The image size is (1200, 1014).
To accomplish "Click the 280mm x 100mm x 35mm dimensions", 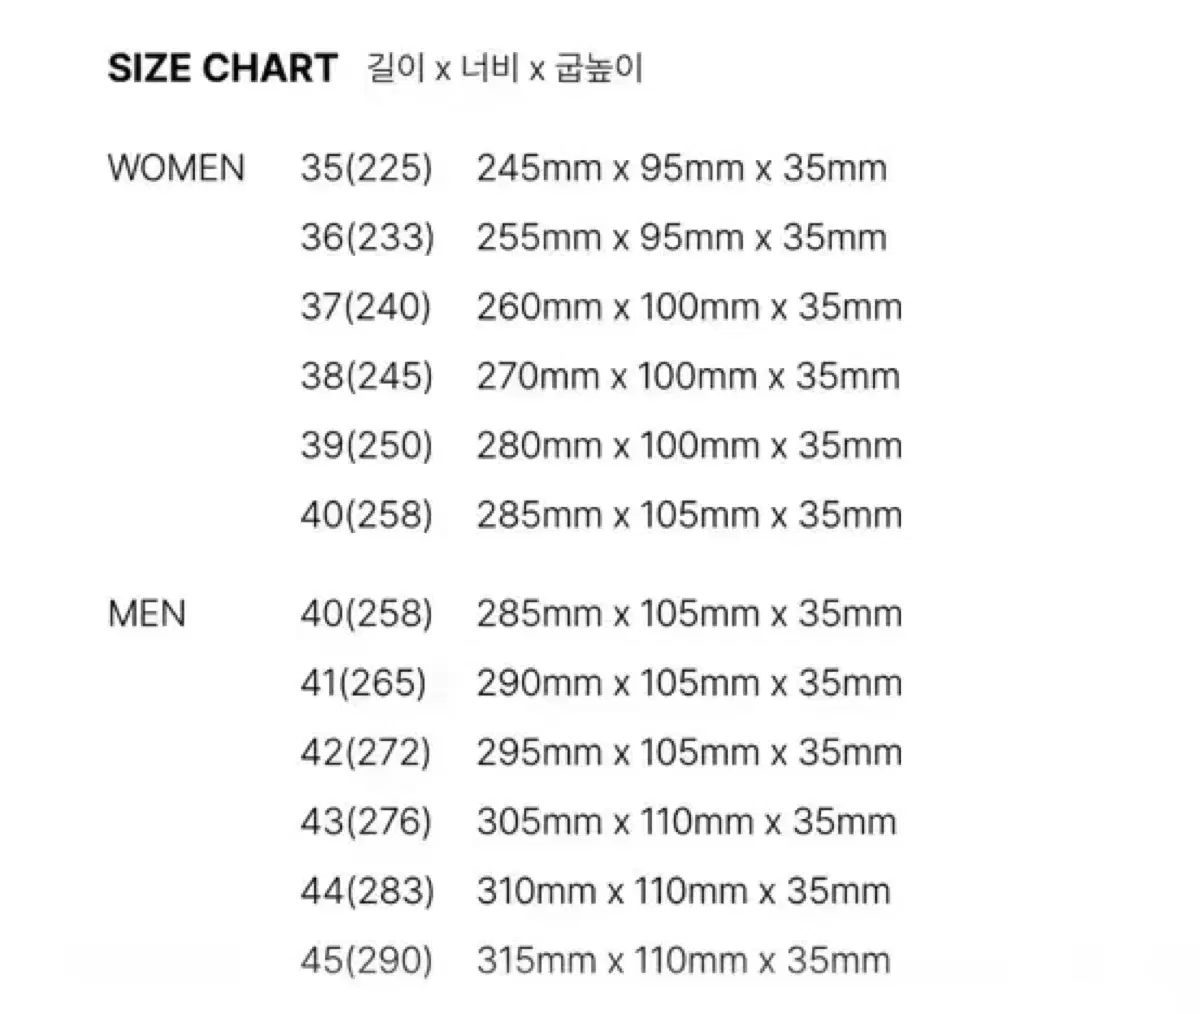I will (x=689, y=445).
